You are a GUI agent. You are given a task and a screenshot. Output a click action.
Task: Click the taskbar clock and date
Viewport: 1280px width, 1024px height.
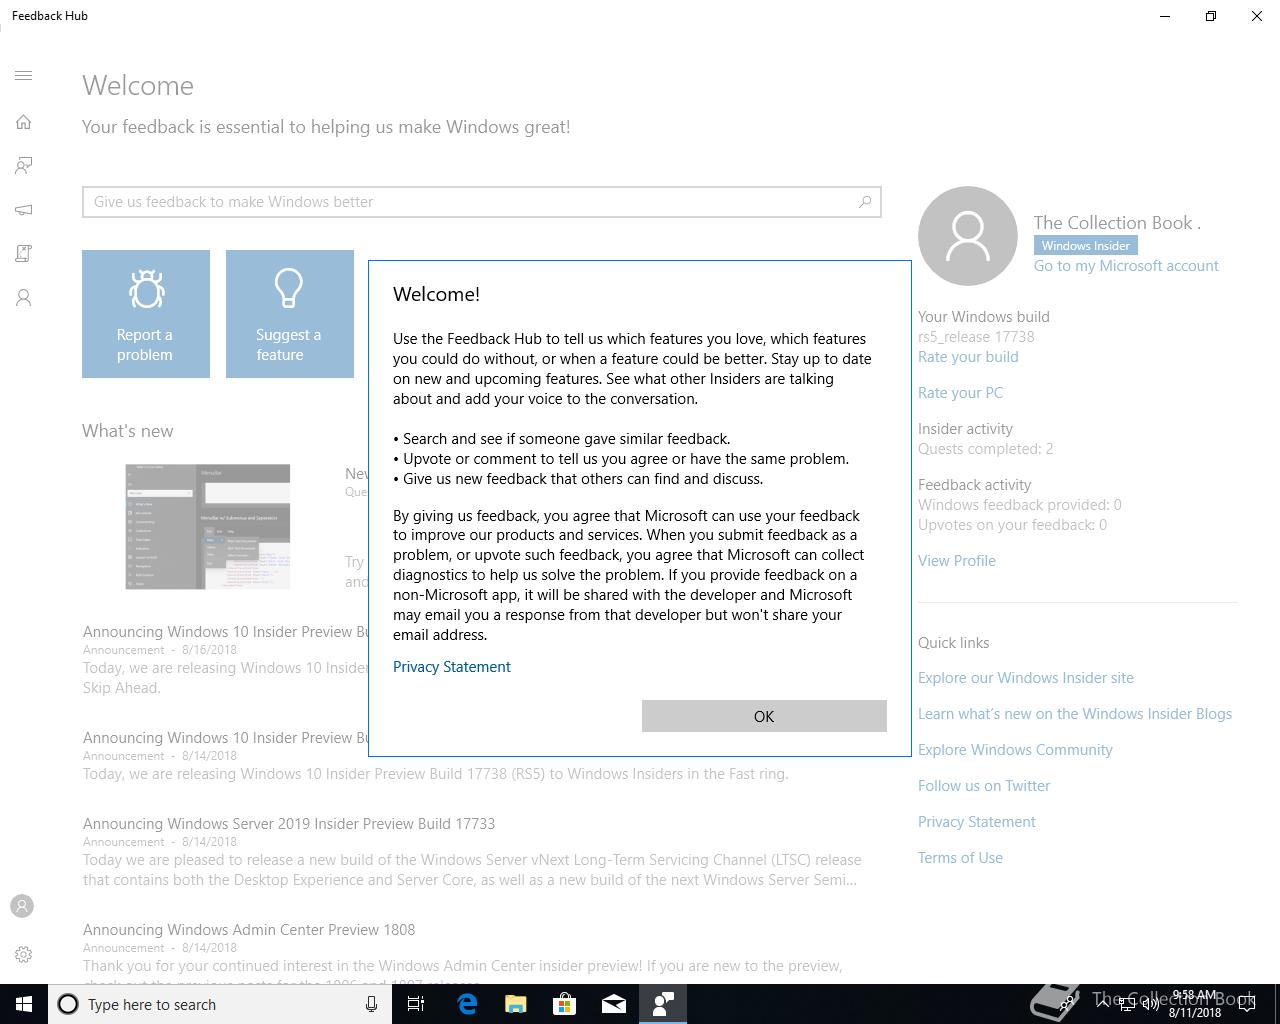coord(1195,1004)
